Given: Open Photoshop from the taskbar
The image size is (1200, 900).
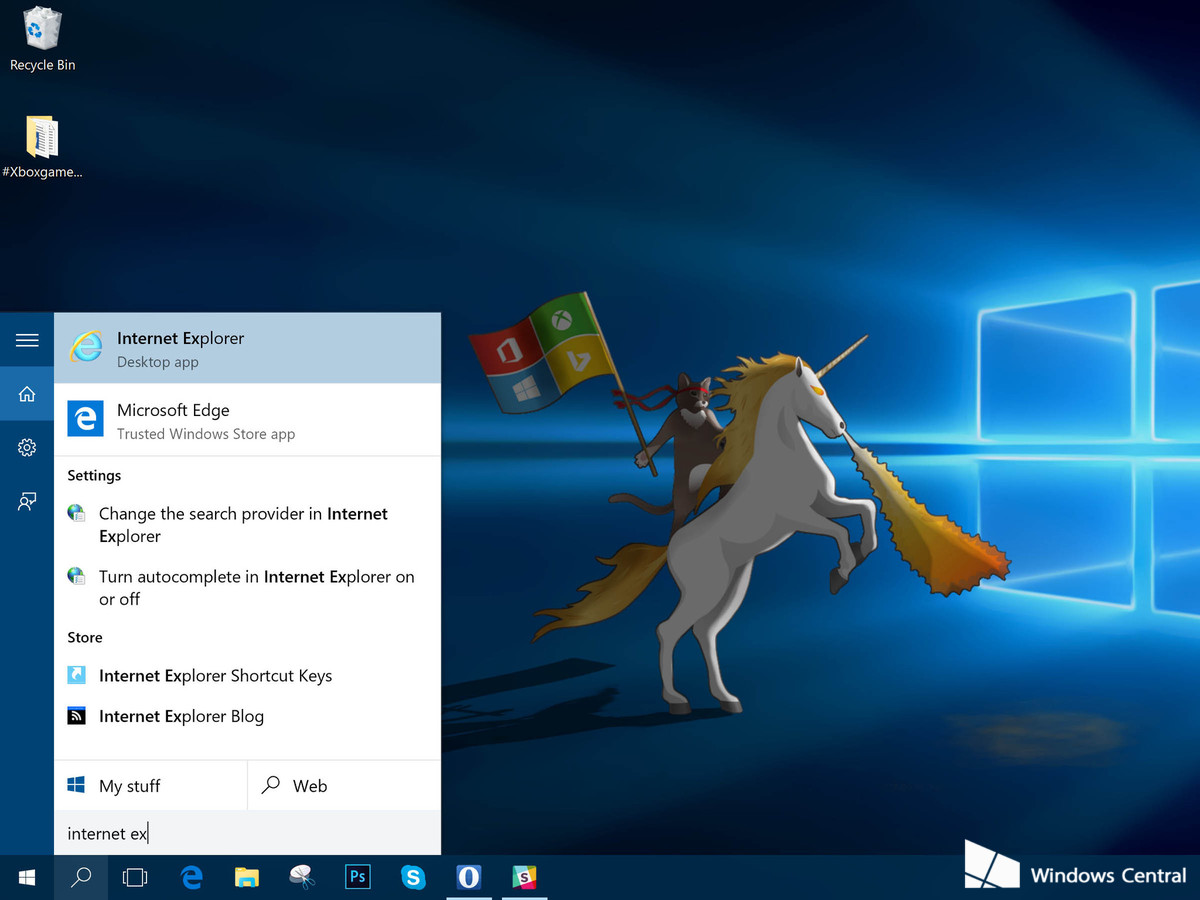Looking at the screenshot, I should (357, 878).
